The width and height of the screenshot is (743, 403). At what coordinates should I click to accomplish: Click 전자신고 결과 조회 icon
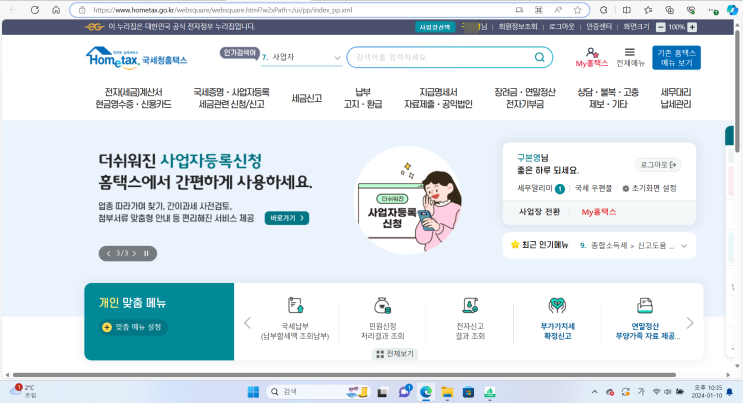click(x=470, y=305)
